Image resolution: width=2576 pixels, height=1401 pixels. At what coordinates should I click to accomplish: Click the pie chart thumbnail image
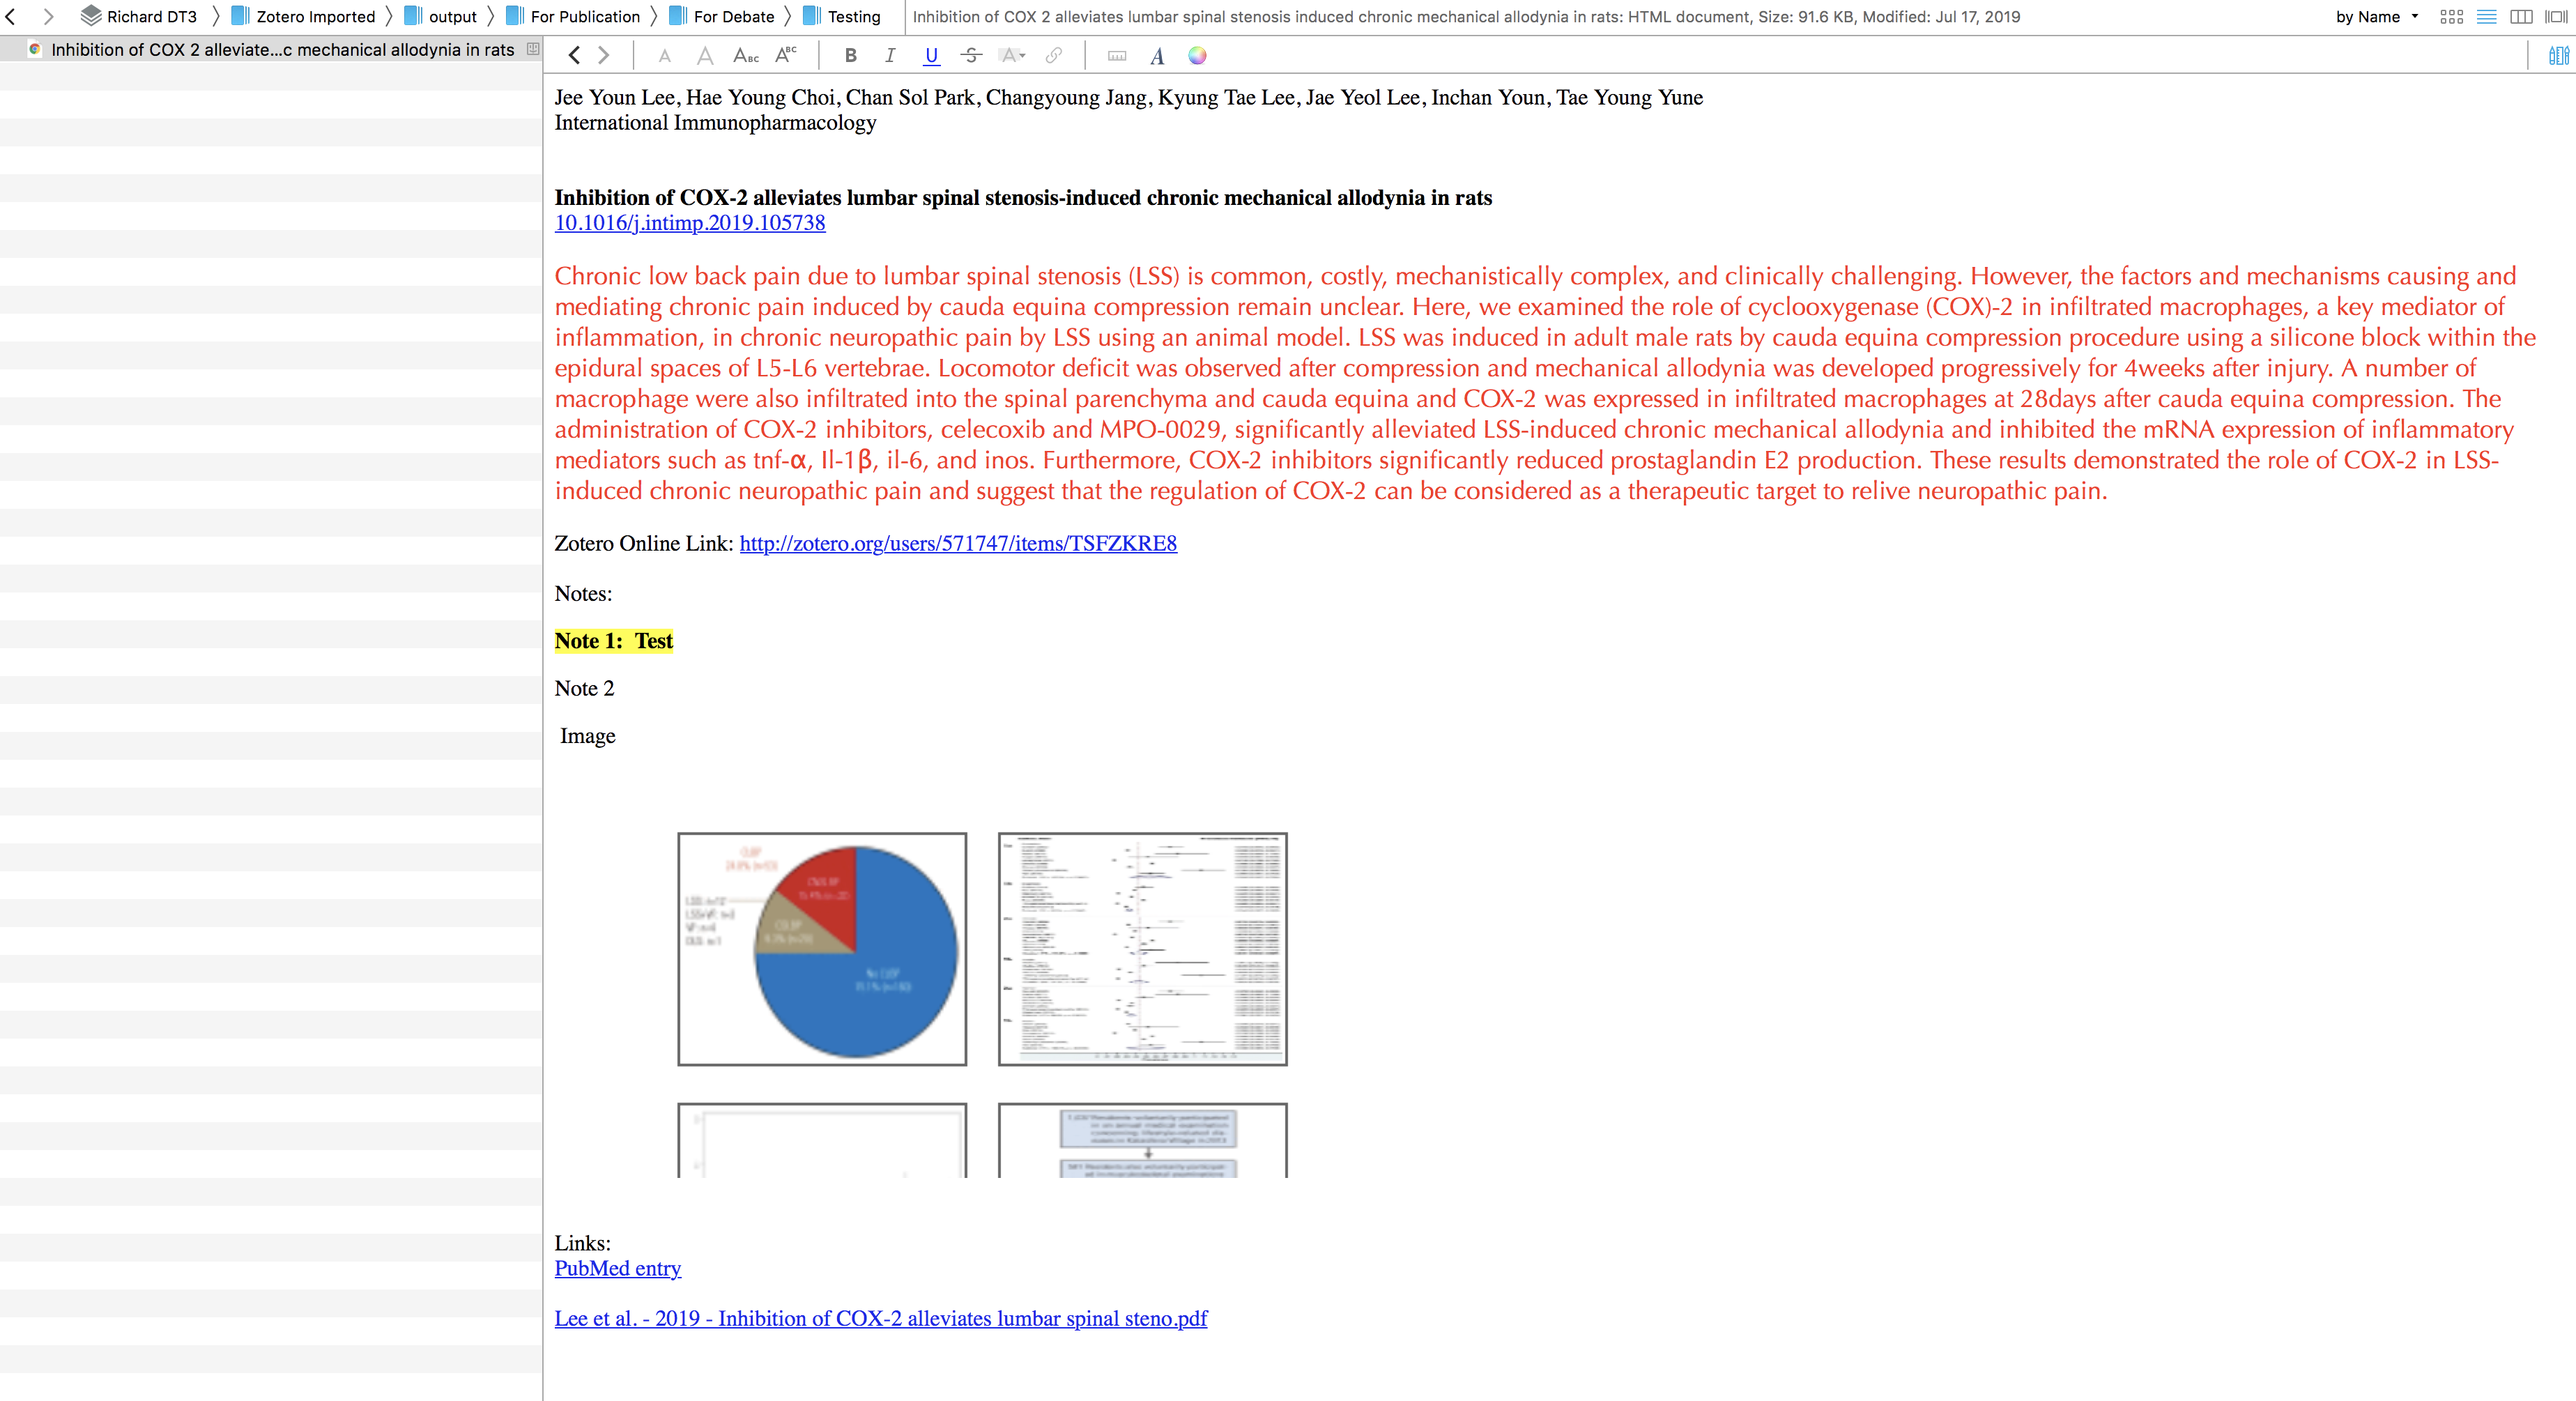tap(822, 949)
